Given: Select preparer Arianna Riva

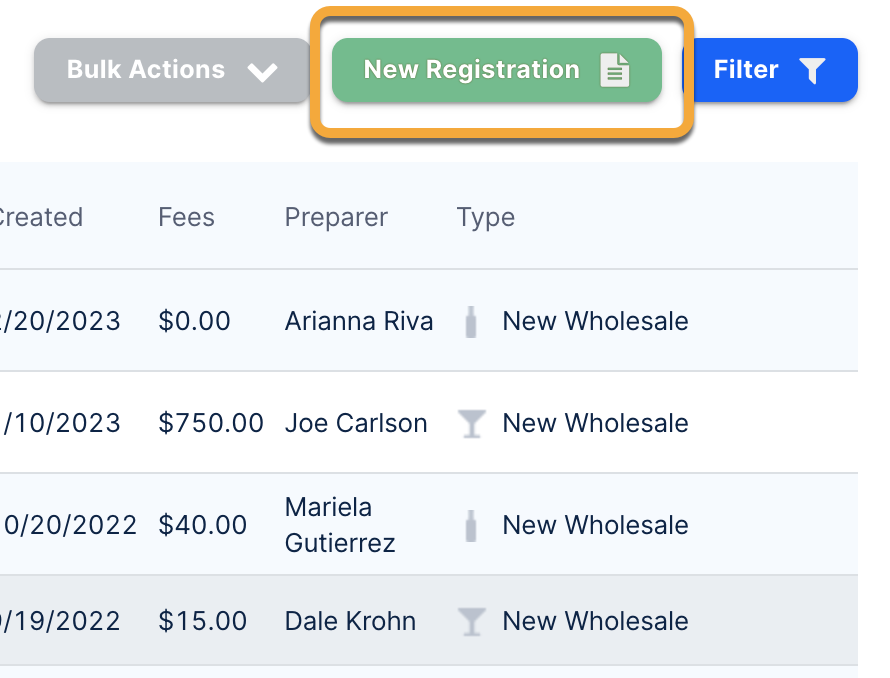Looking at the screenshot, I should [359, 321].
